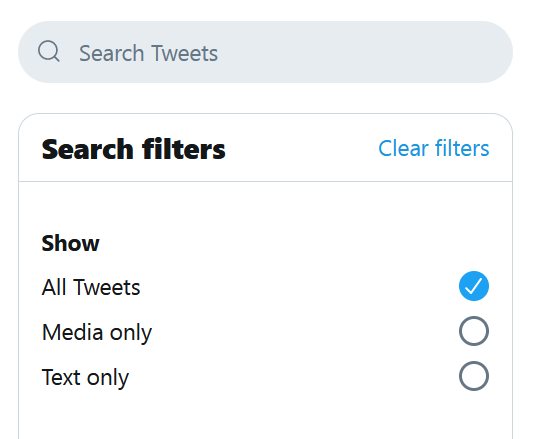The image size is (544, 439).
Task: Click the blue filled circle for All Tweets
Action: tap(474, 286)
